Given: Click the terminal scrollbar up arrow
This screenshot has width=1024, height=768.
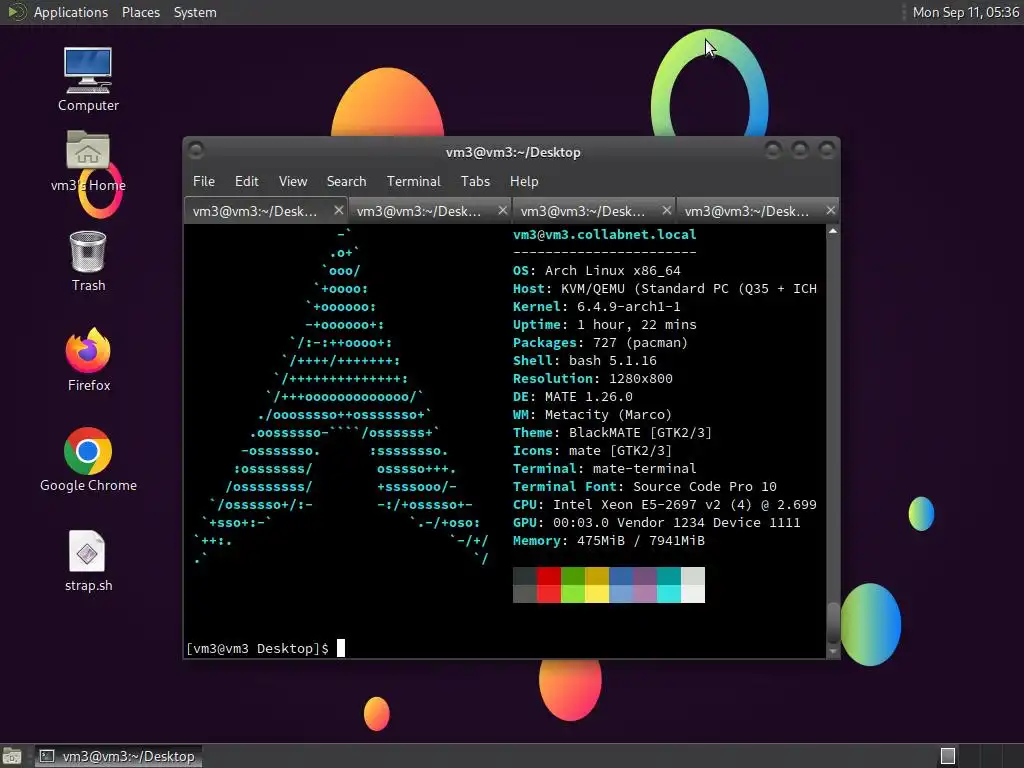Looking at the screenshot, I should tap(833, 231).
